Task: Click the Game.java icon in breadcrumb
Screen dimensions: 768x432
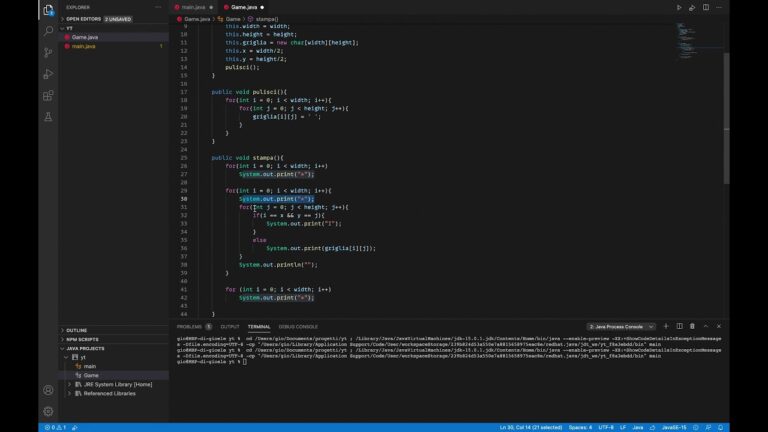Action: [179, 19]
